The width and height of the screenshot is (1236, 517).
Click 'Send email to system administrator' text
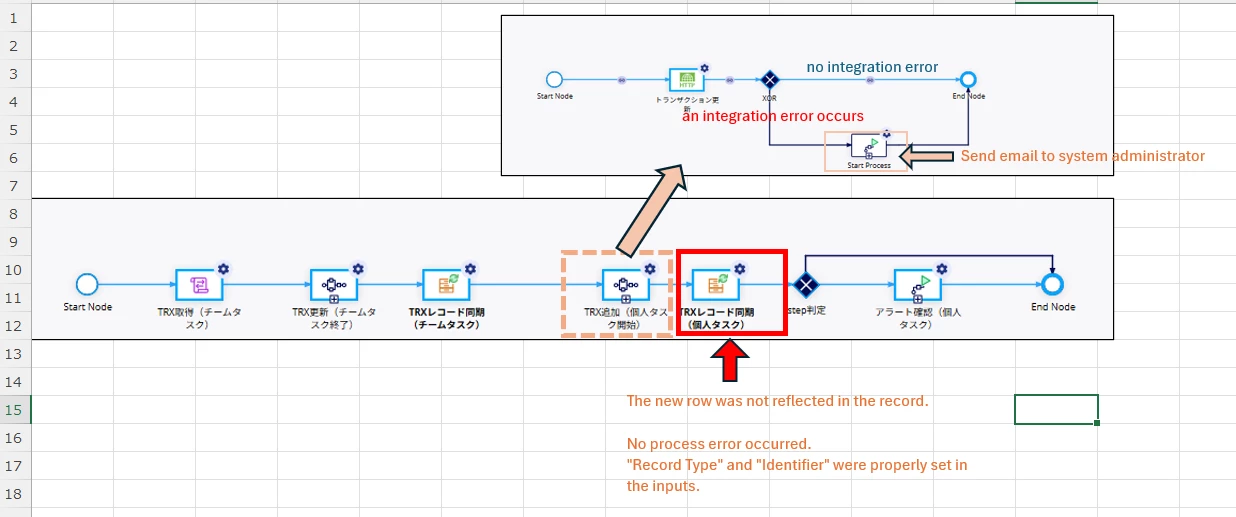[1083, 156]
